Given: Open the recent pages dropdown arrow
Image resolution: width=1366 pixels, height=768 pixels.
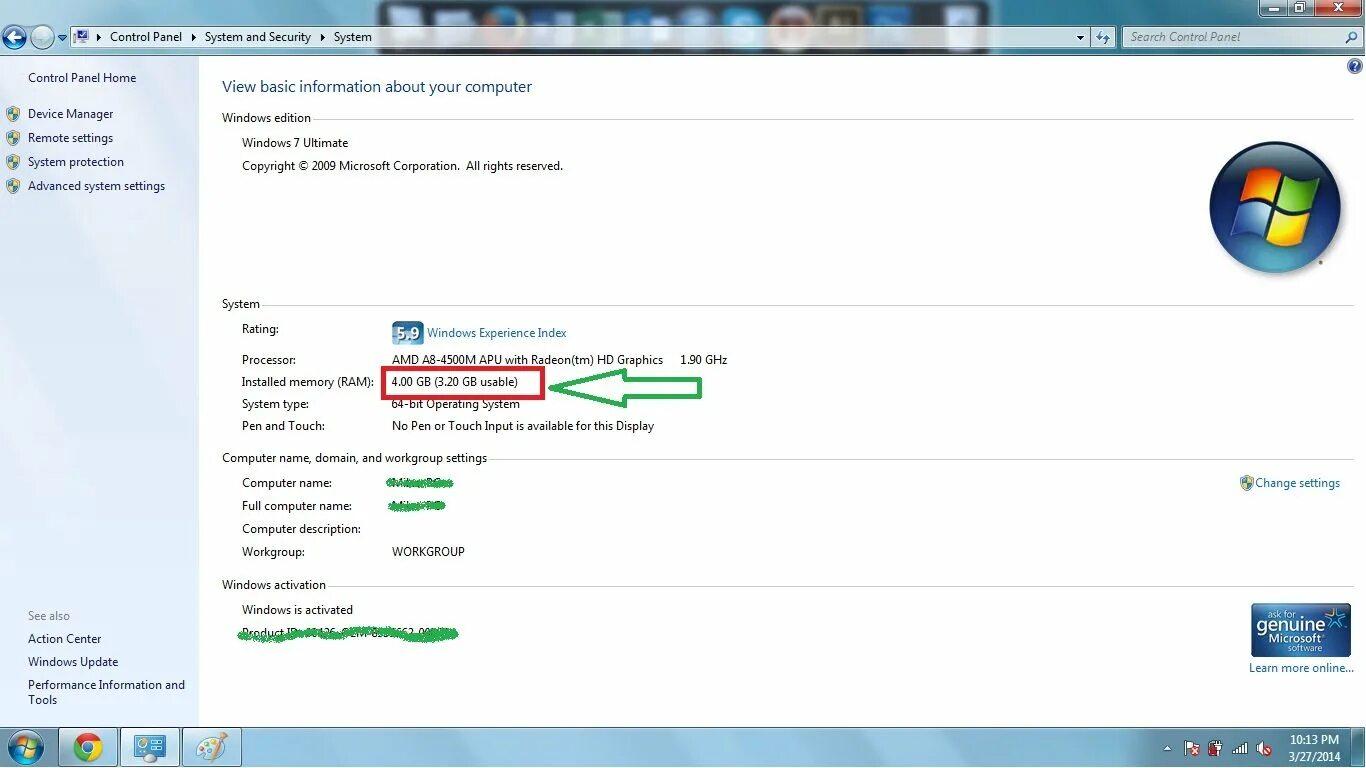Looking at the screenshot, I should coord(62,38).
